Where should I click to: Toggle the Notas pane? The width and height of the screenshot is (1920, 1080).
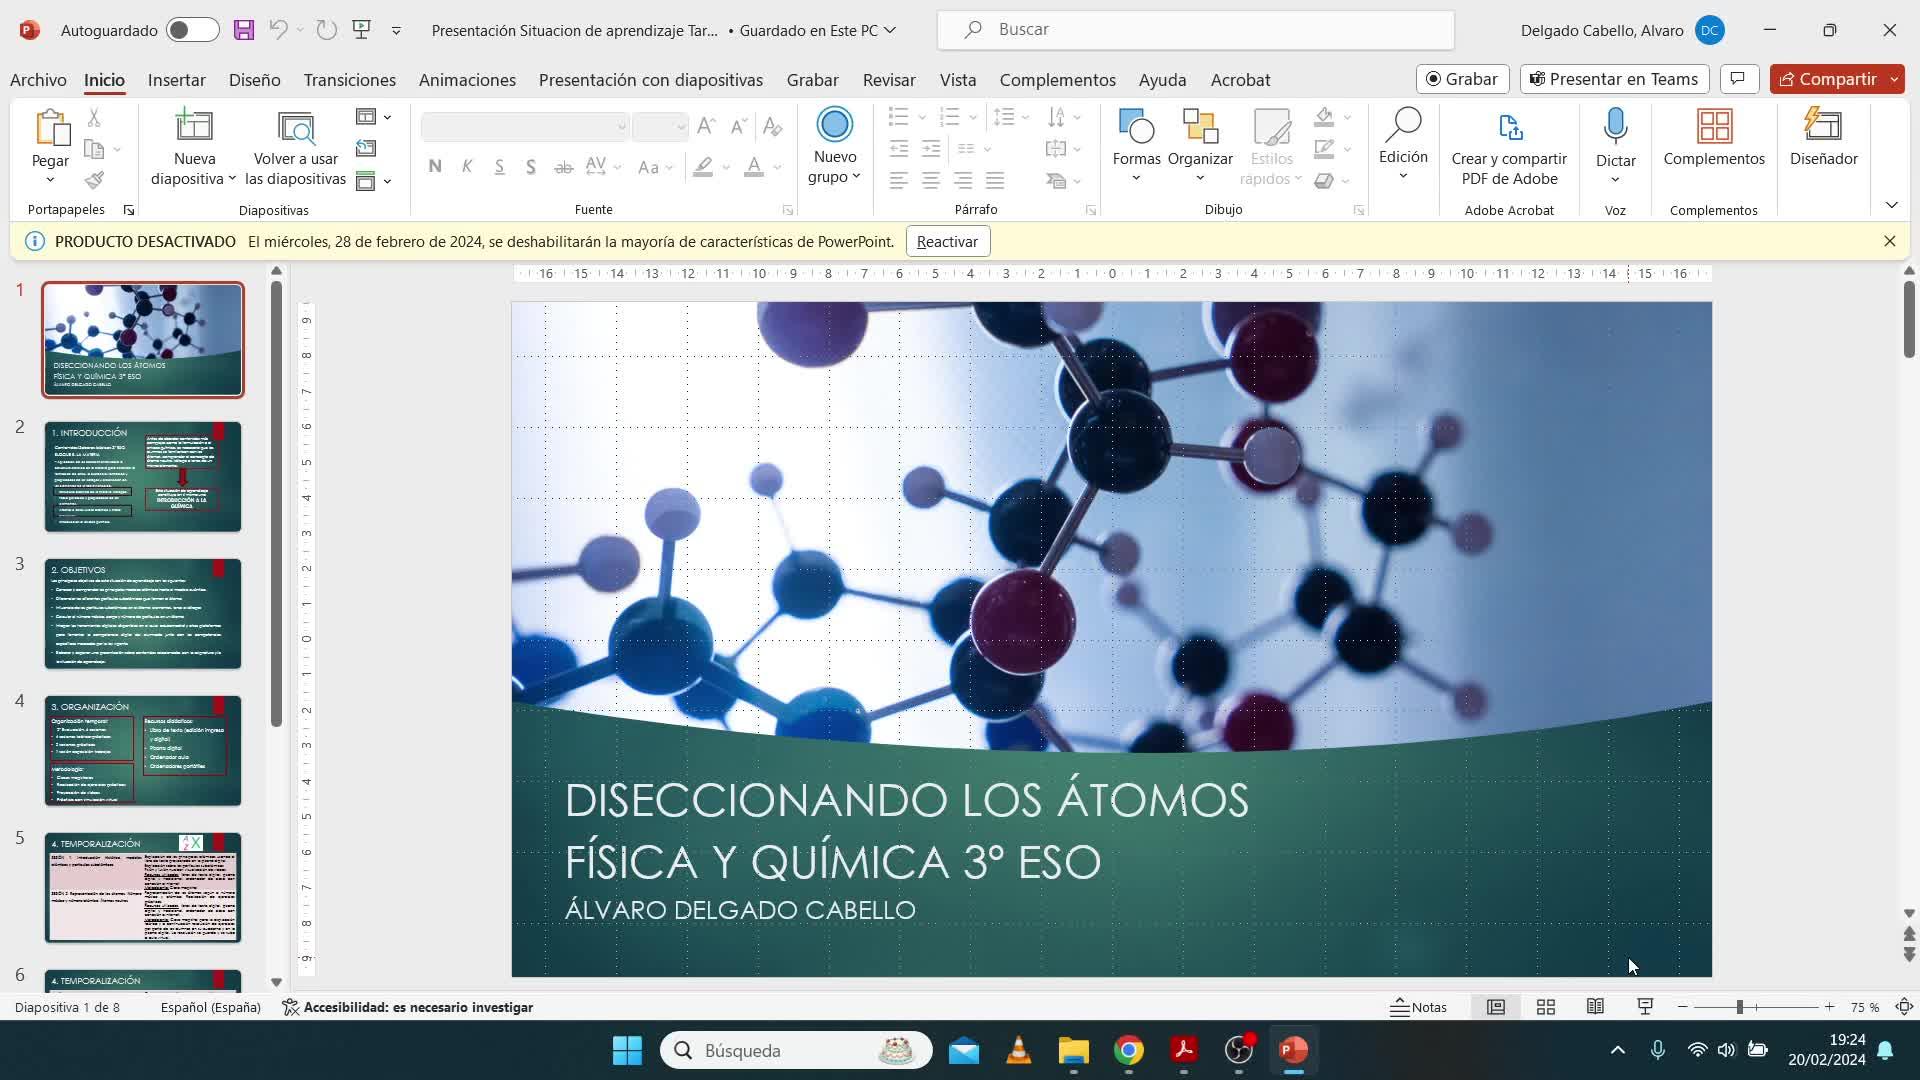tap(1418, 1007)
